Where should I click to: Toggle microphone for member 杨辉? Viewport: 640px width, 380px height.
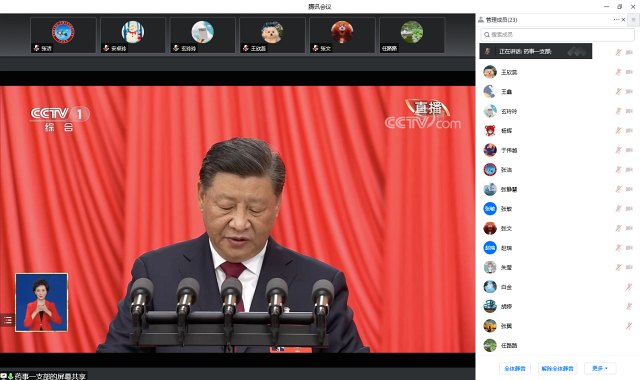(618, 131)
